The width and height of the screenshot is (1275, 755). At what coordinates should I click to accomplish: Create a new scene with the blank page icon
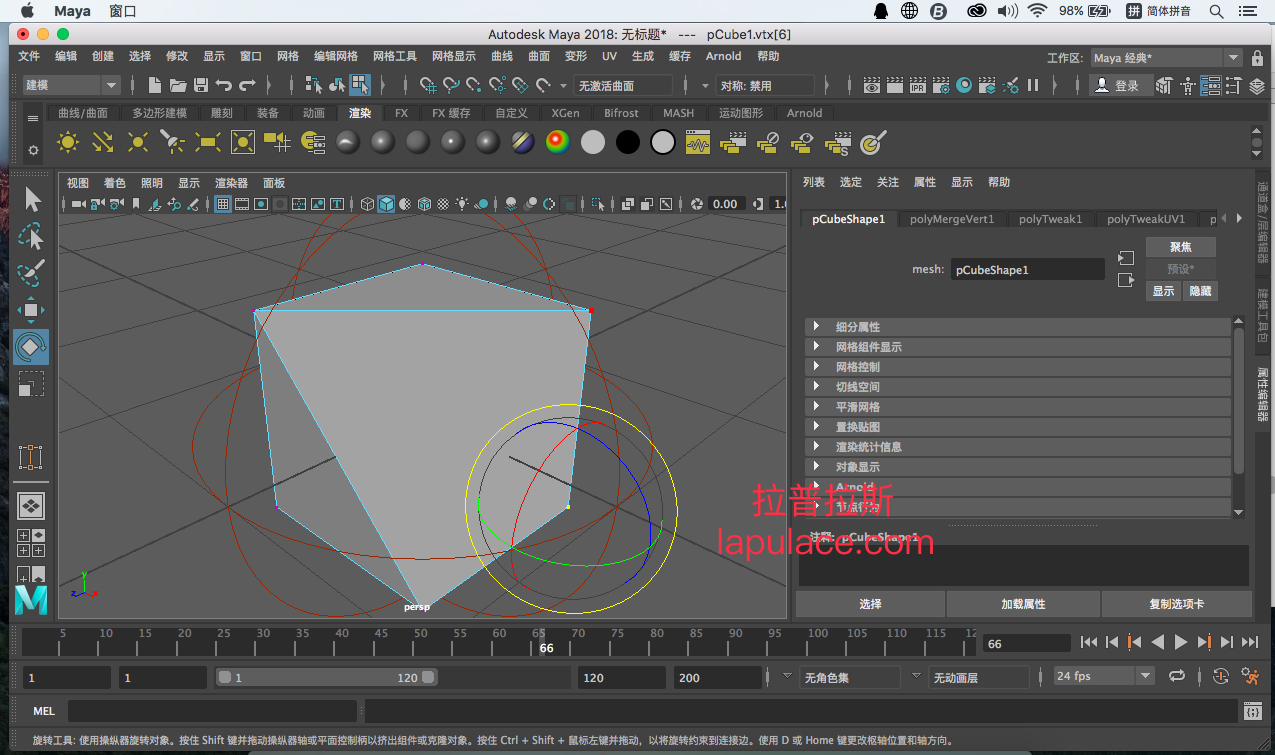pyautogui.click(x=154, y=85)
